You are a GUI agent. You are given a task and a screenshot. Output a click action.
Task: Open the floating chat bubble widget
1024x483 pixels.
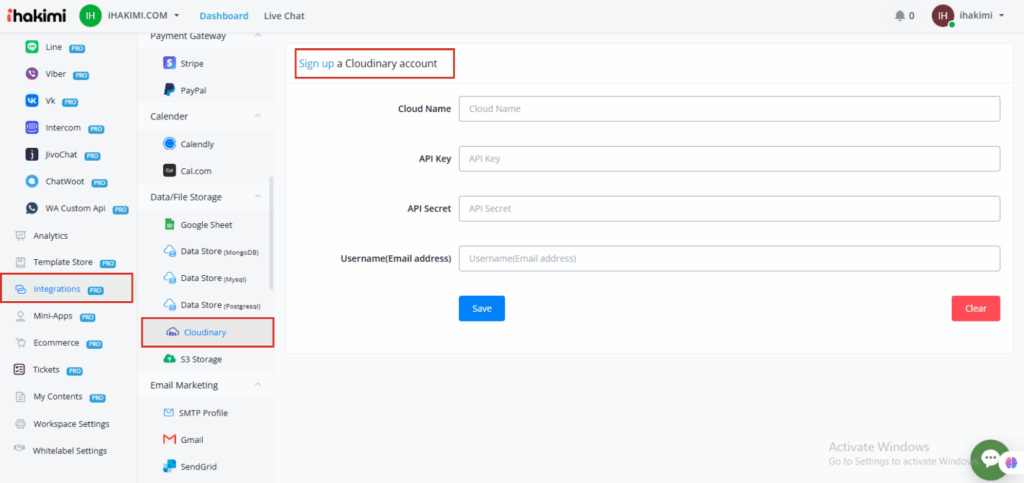(990, 459)
